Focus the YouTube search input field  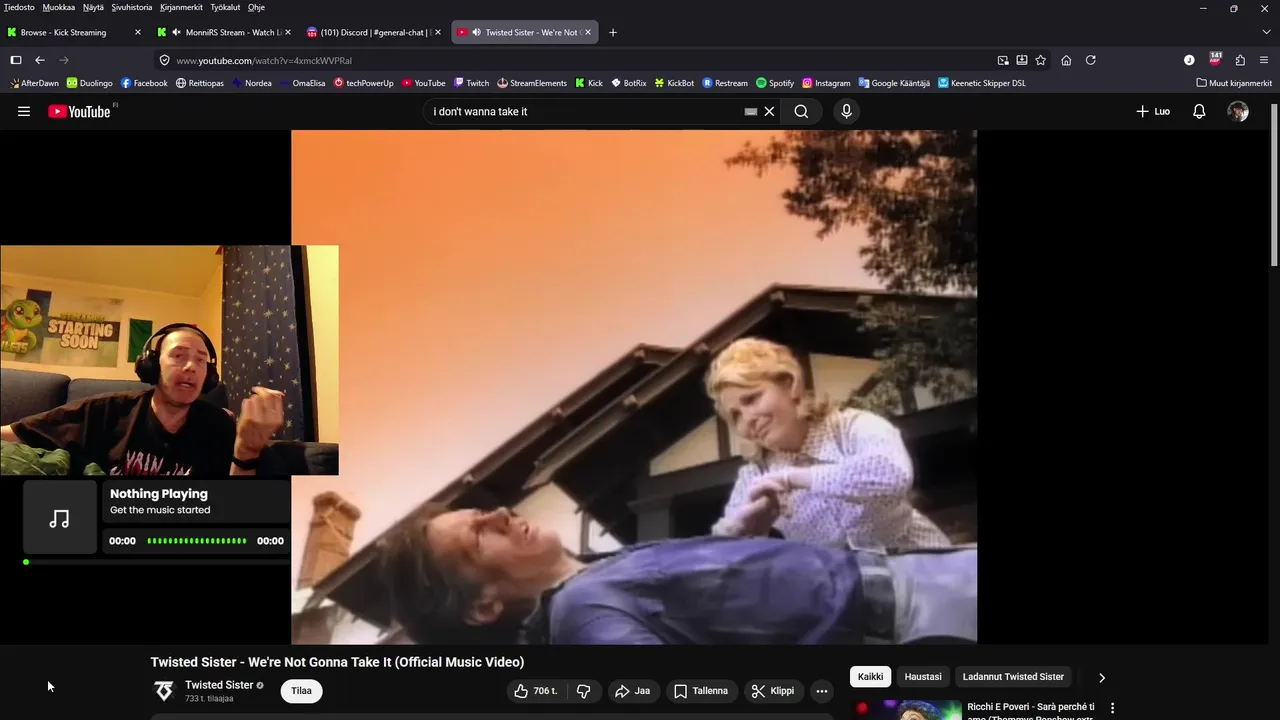pos(585,111)
